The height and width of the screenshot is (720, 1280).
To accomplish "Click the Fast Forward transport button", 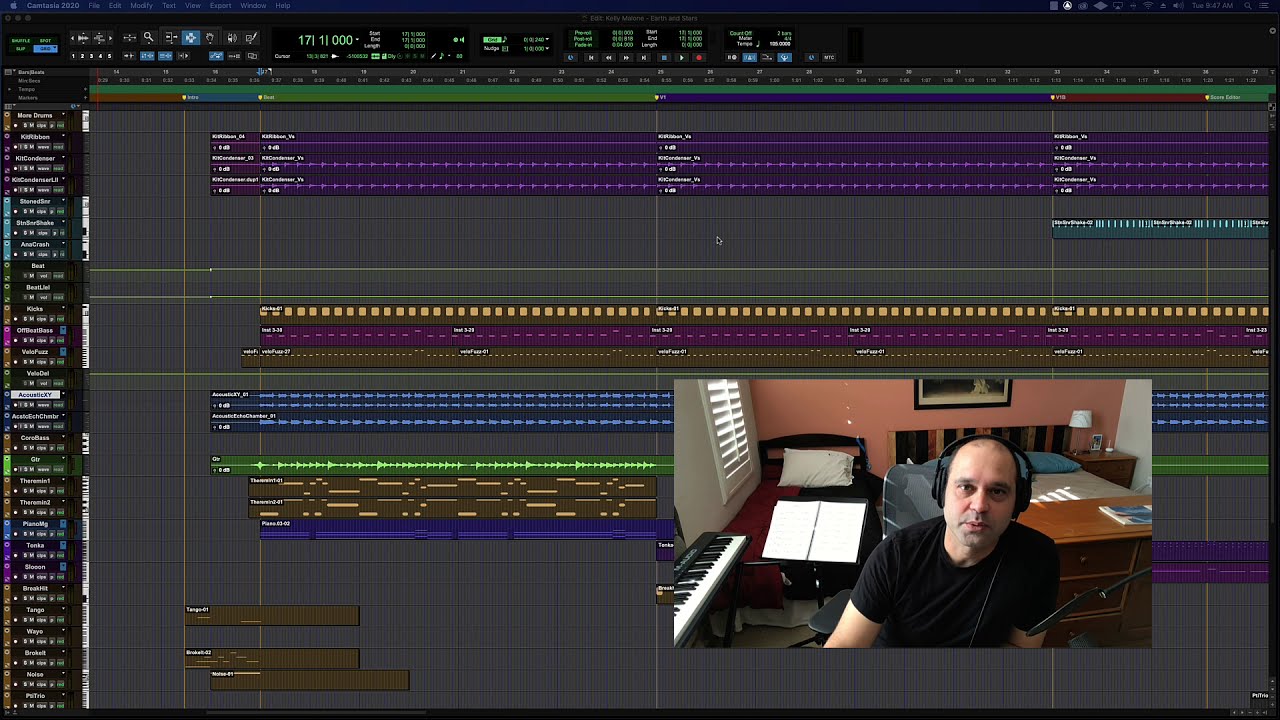I will pos(626,58).
